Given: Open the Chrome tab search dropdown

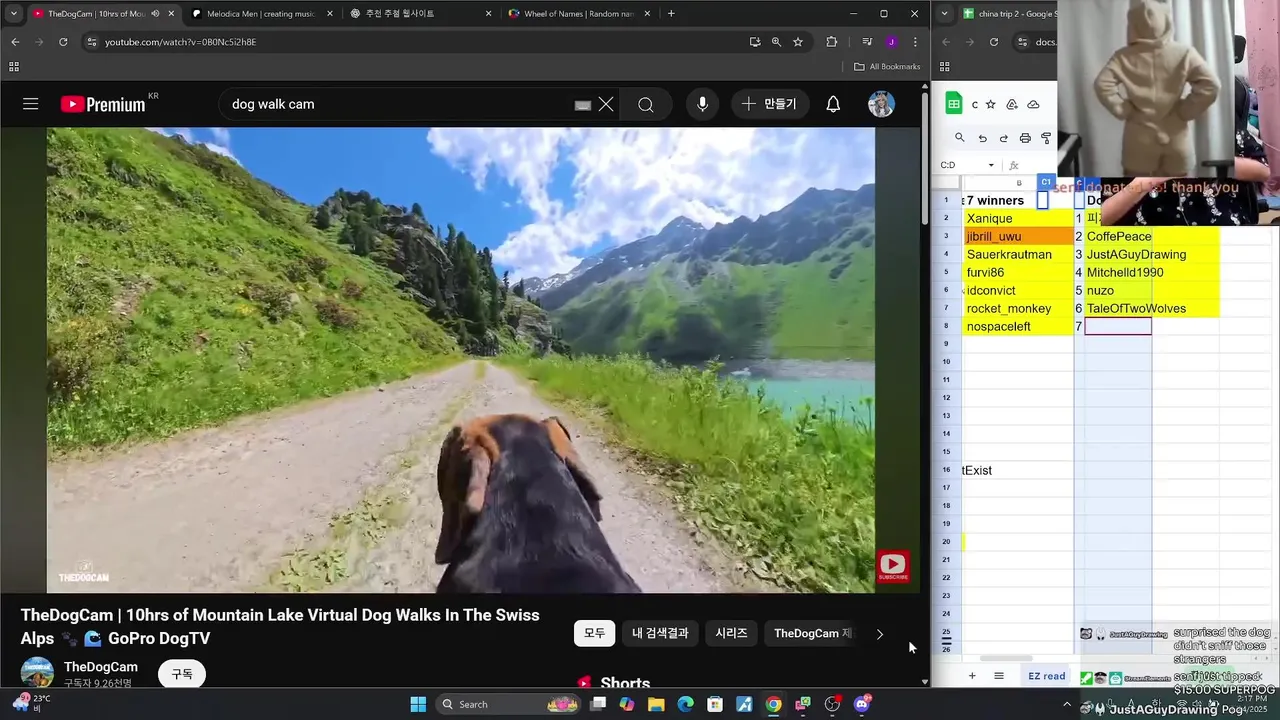Looking at the screenshot, I should click(x=13, y=14).
